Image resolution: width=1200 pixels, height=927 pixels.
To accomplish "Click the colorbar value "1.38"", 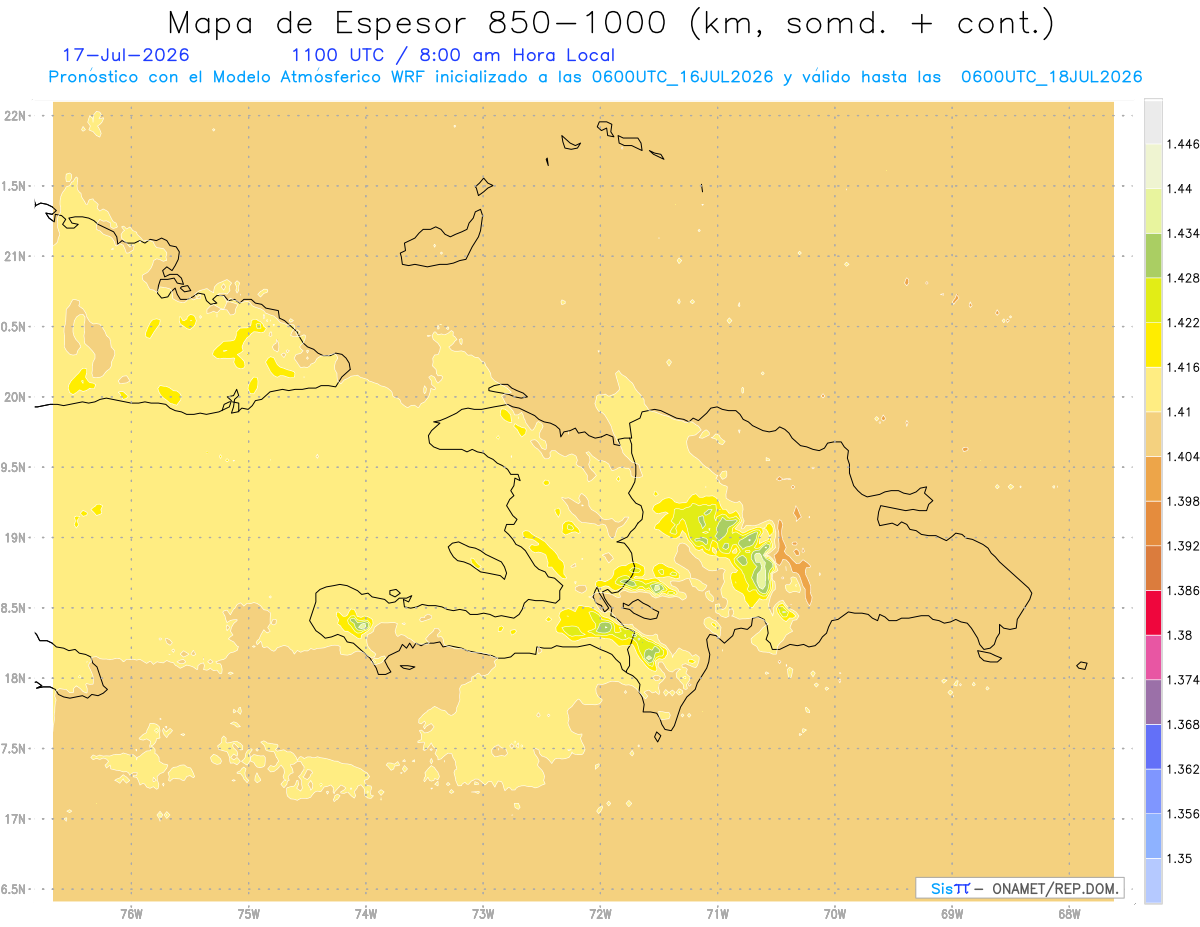I will [x=1179, y=635].
